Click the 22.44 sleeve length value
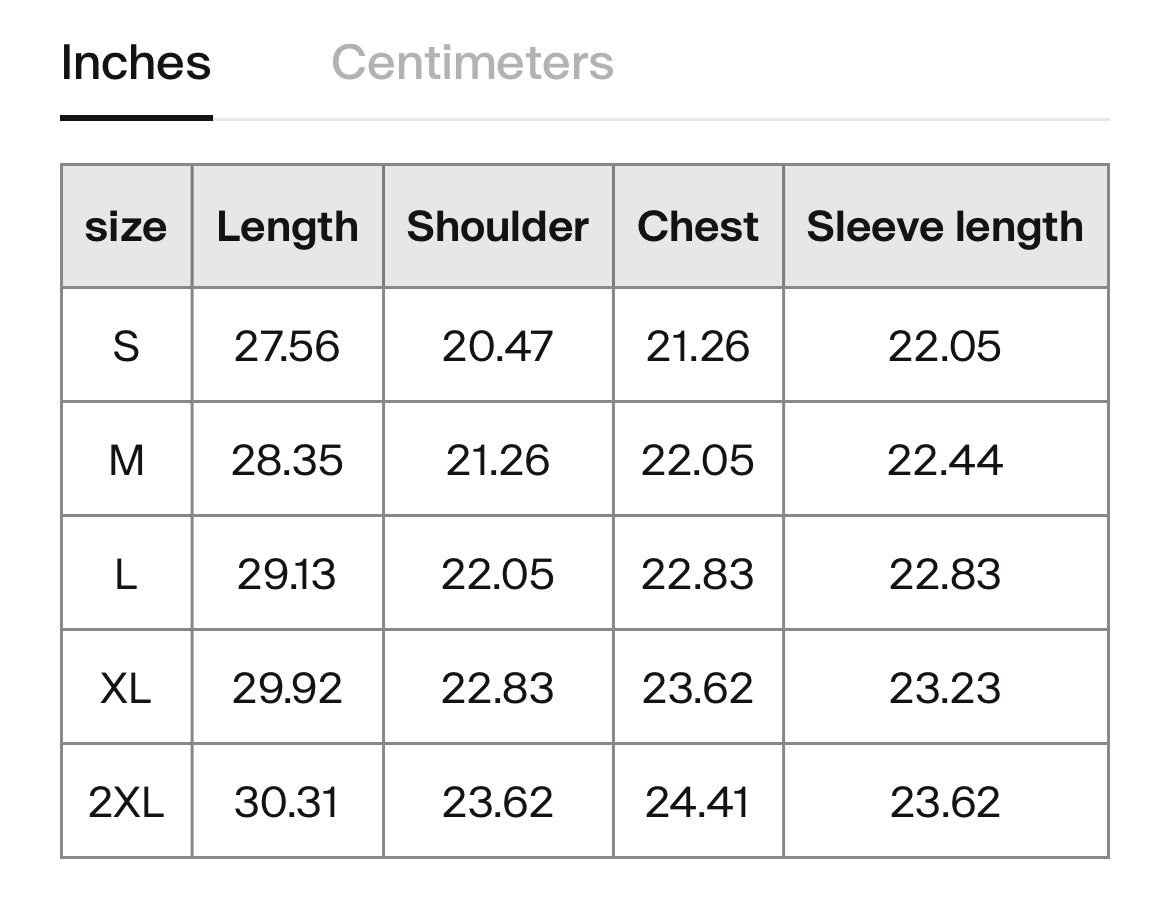Viewport: 1170px width, 904px height. [x=944, y=460]
